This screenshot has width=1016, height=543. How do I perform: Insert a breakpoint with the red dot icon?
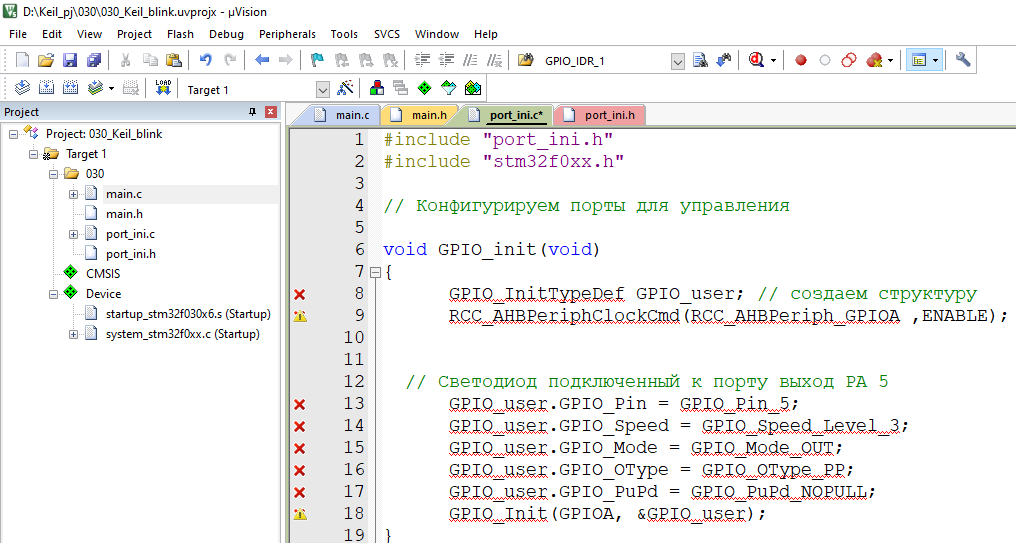[x=801, y=60]
